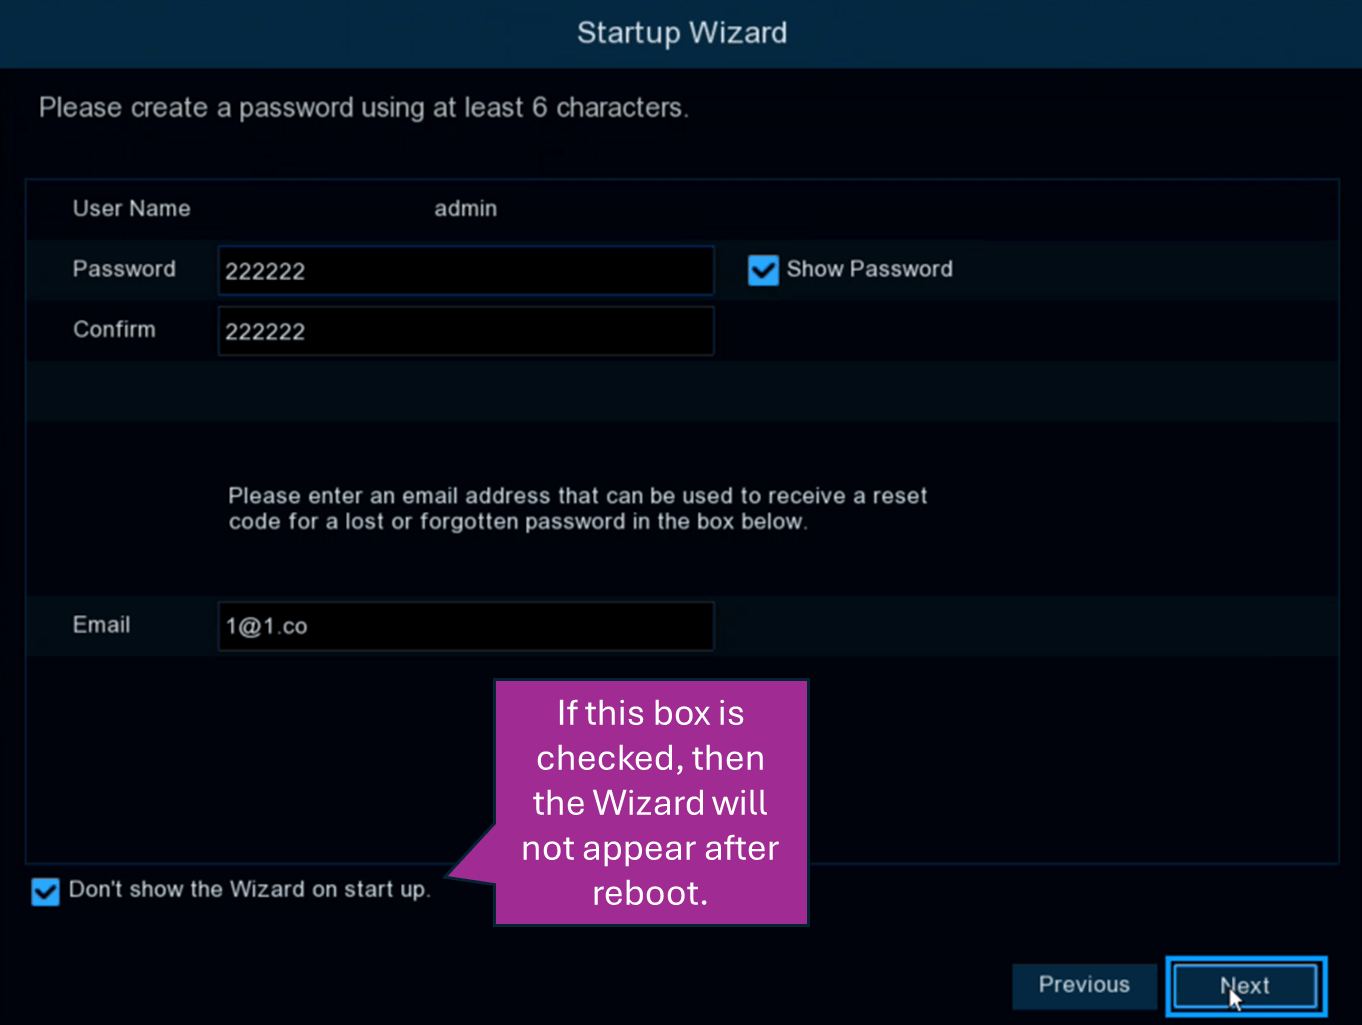The image size is (1362, 1025).
Task: Select the confirm value 222222 for editing
Action: tap(265, 331)
